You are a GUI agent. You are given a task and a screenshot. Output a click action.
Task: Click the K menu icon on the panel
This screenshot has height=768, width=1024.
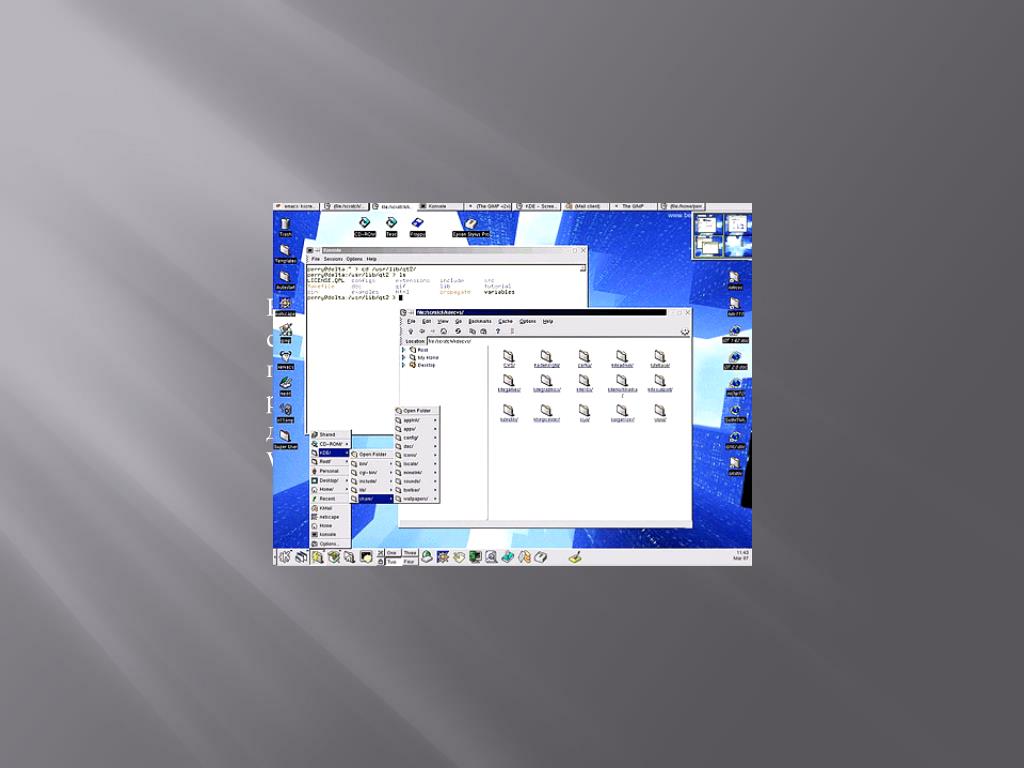click(285, 557)
